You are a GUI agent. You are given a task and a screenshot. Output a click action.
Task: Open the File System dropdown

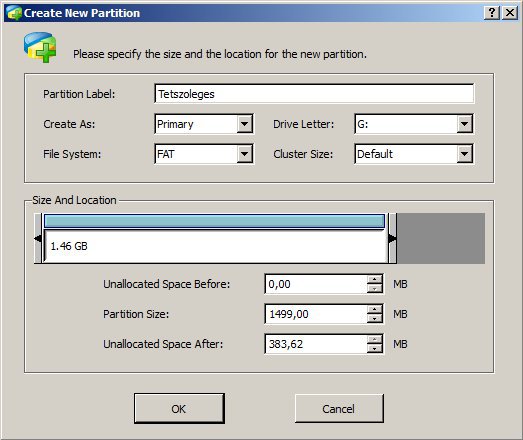tap(244, 154)
